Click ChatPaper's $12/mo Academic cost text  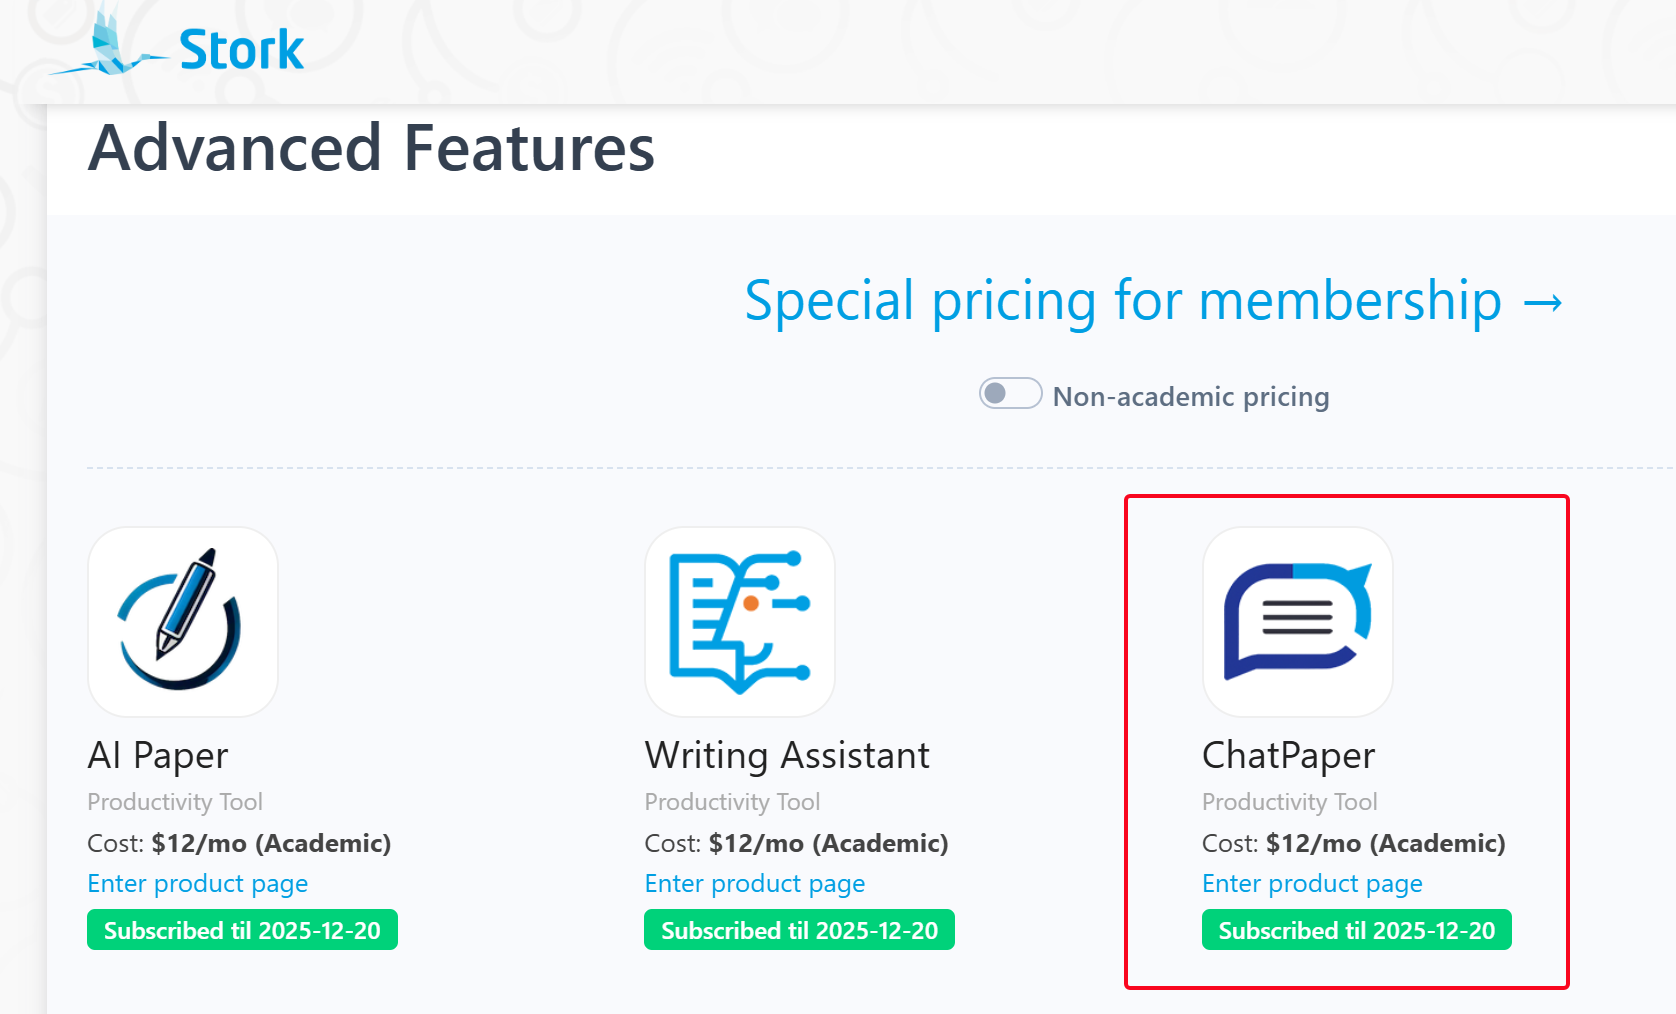tap(1385, 843)
